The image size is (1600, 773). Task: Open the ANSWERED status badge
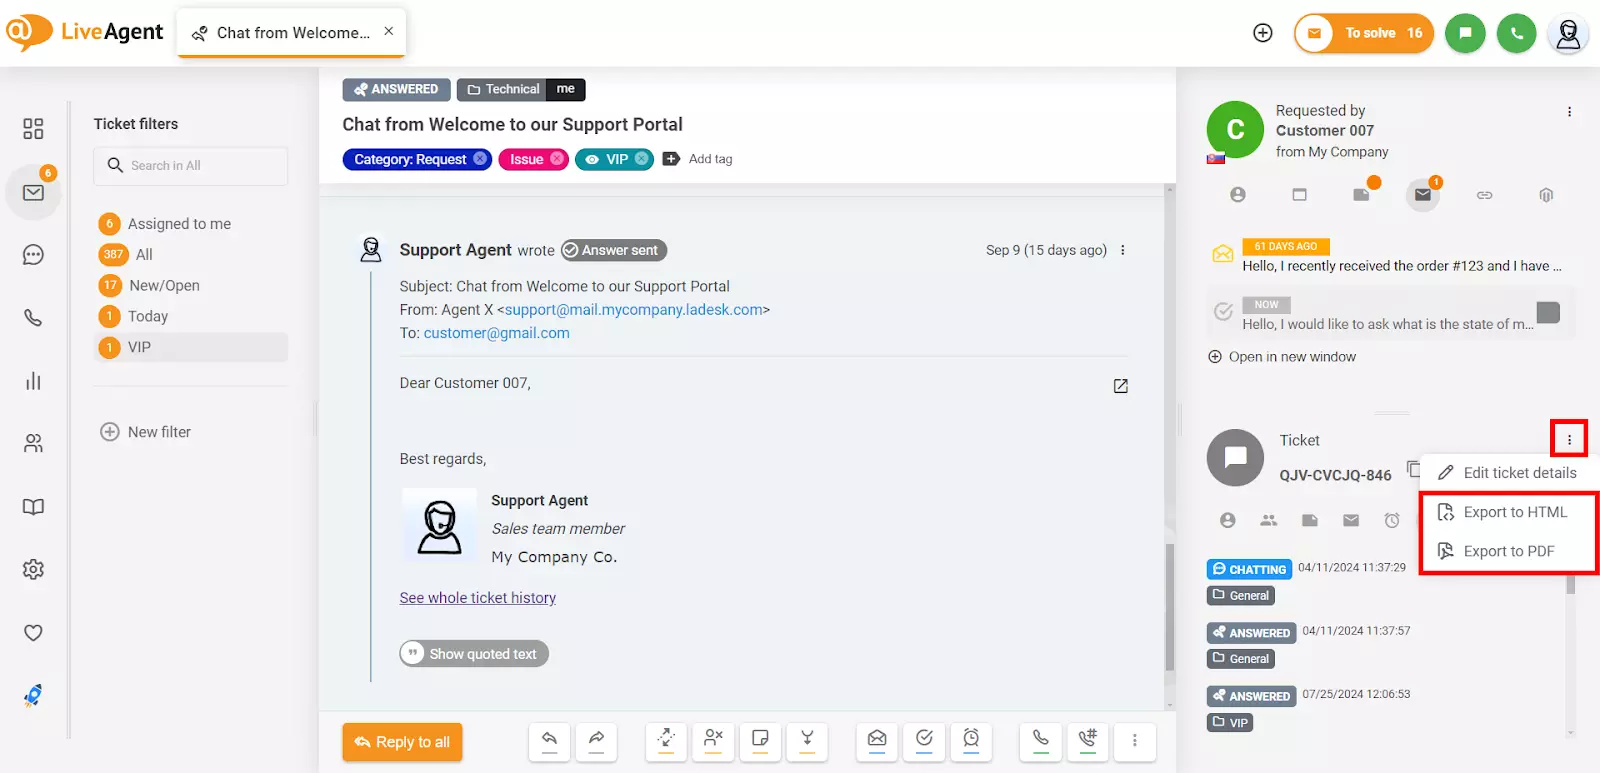tap(396, 89)
